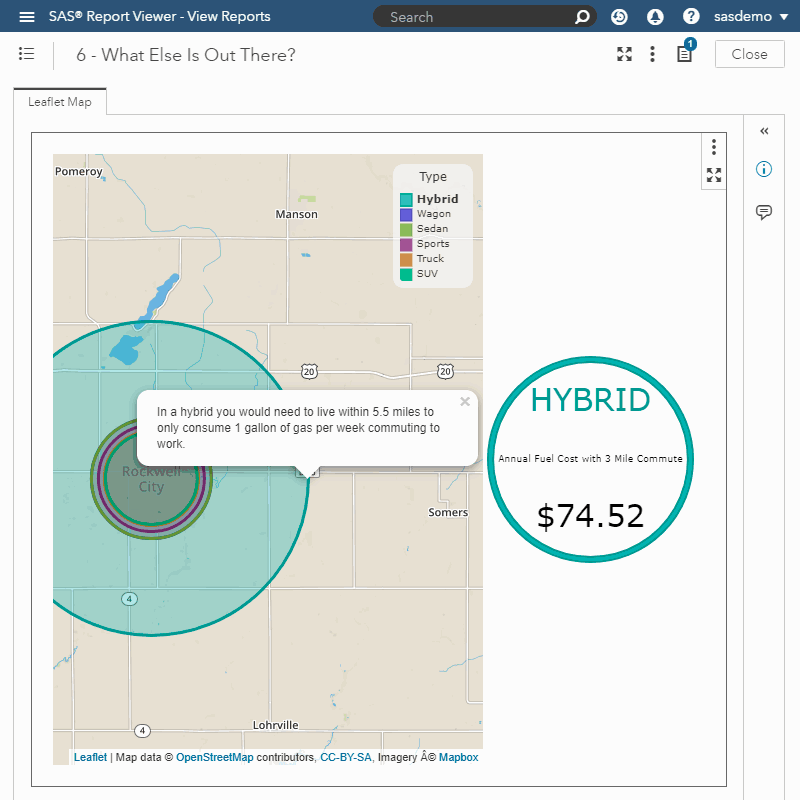The height and width of the screenshot is (800, 800).
Task: Open the report table of contents icon
Action: (27, 54)
